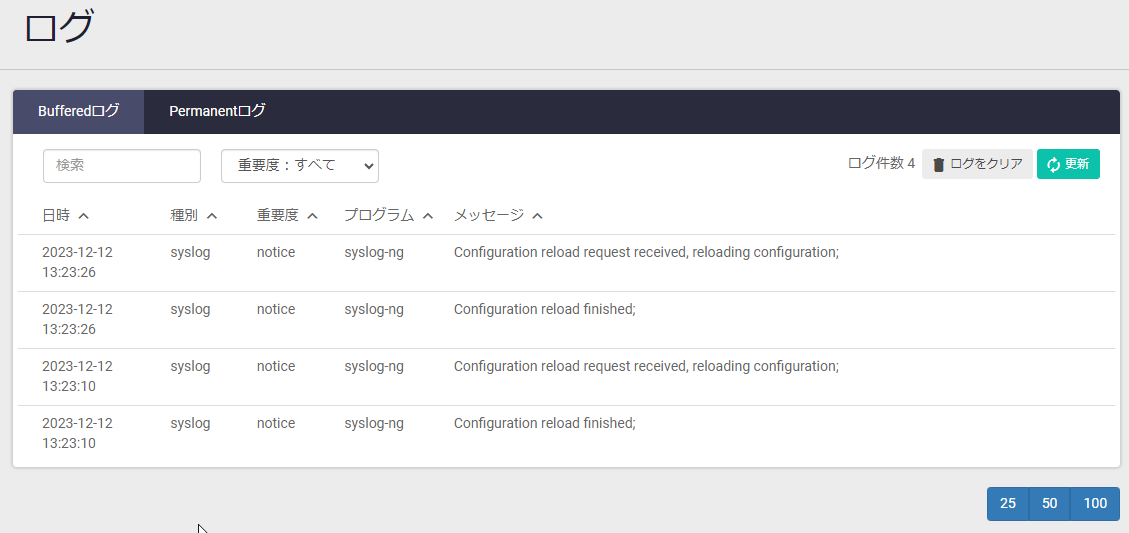The height and width of the screenshot is (533, 1129).
Task: Refresh logs with the 更新 button
Action: (1068, 164)
